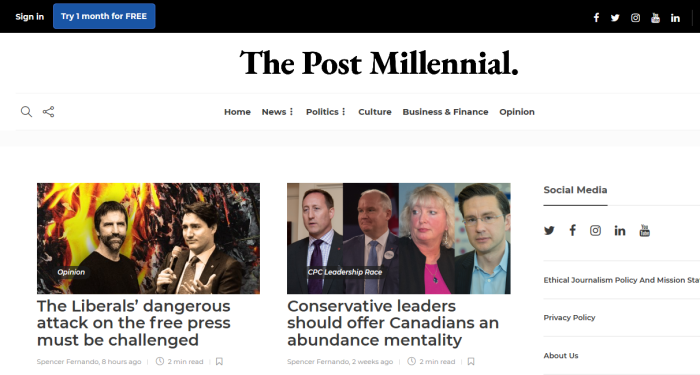Viewport: 700px width, 375px height.
Task: Open YouTube icon in top black bar
Action: [655, 18]
